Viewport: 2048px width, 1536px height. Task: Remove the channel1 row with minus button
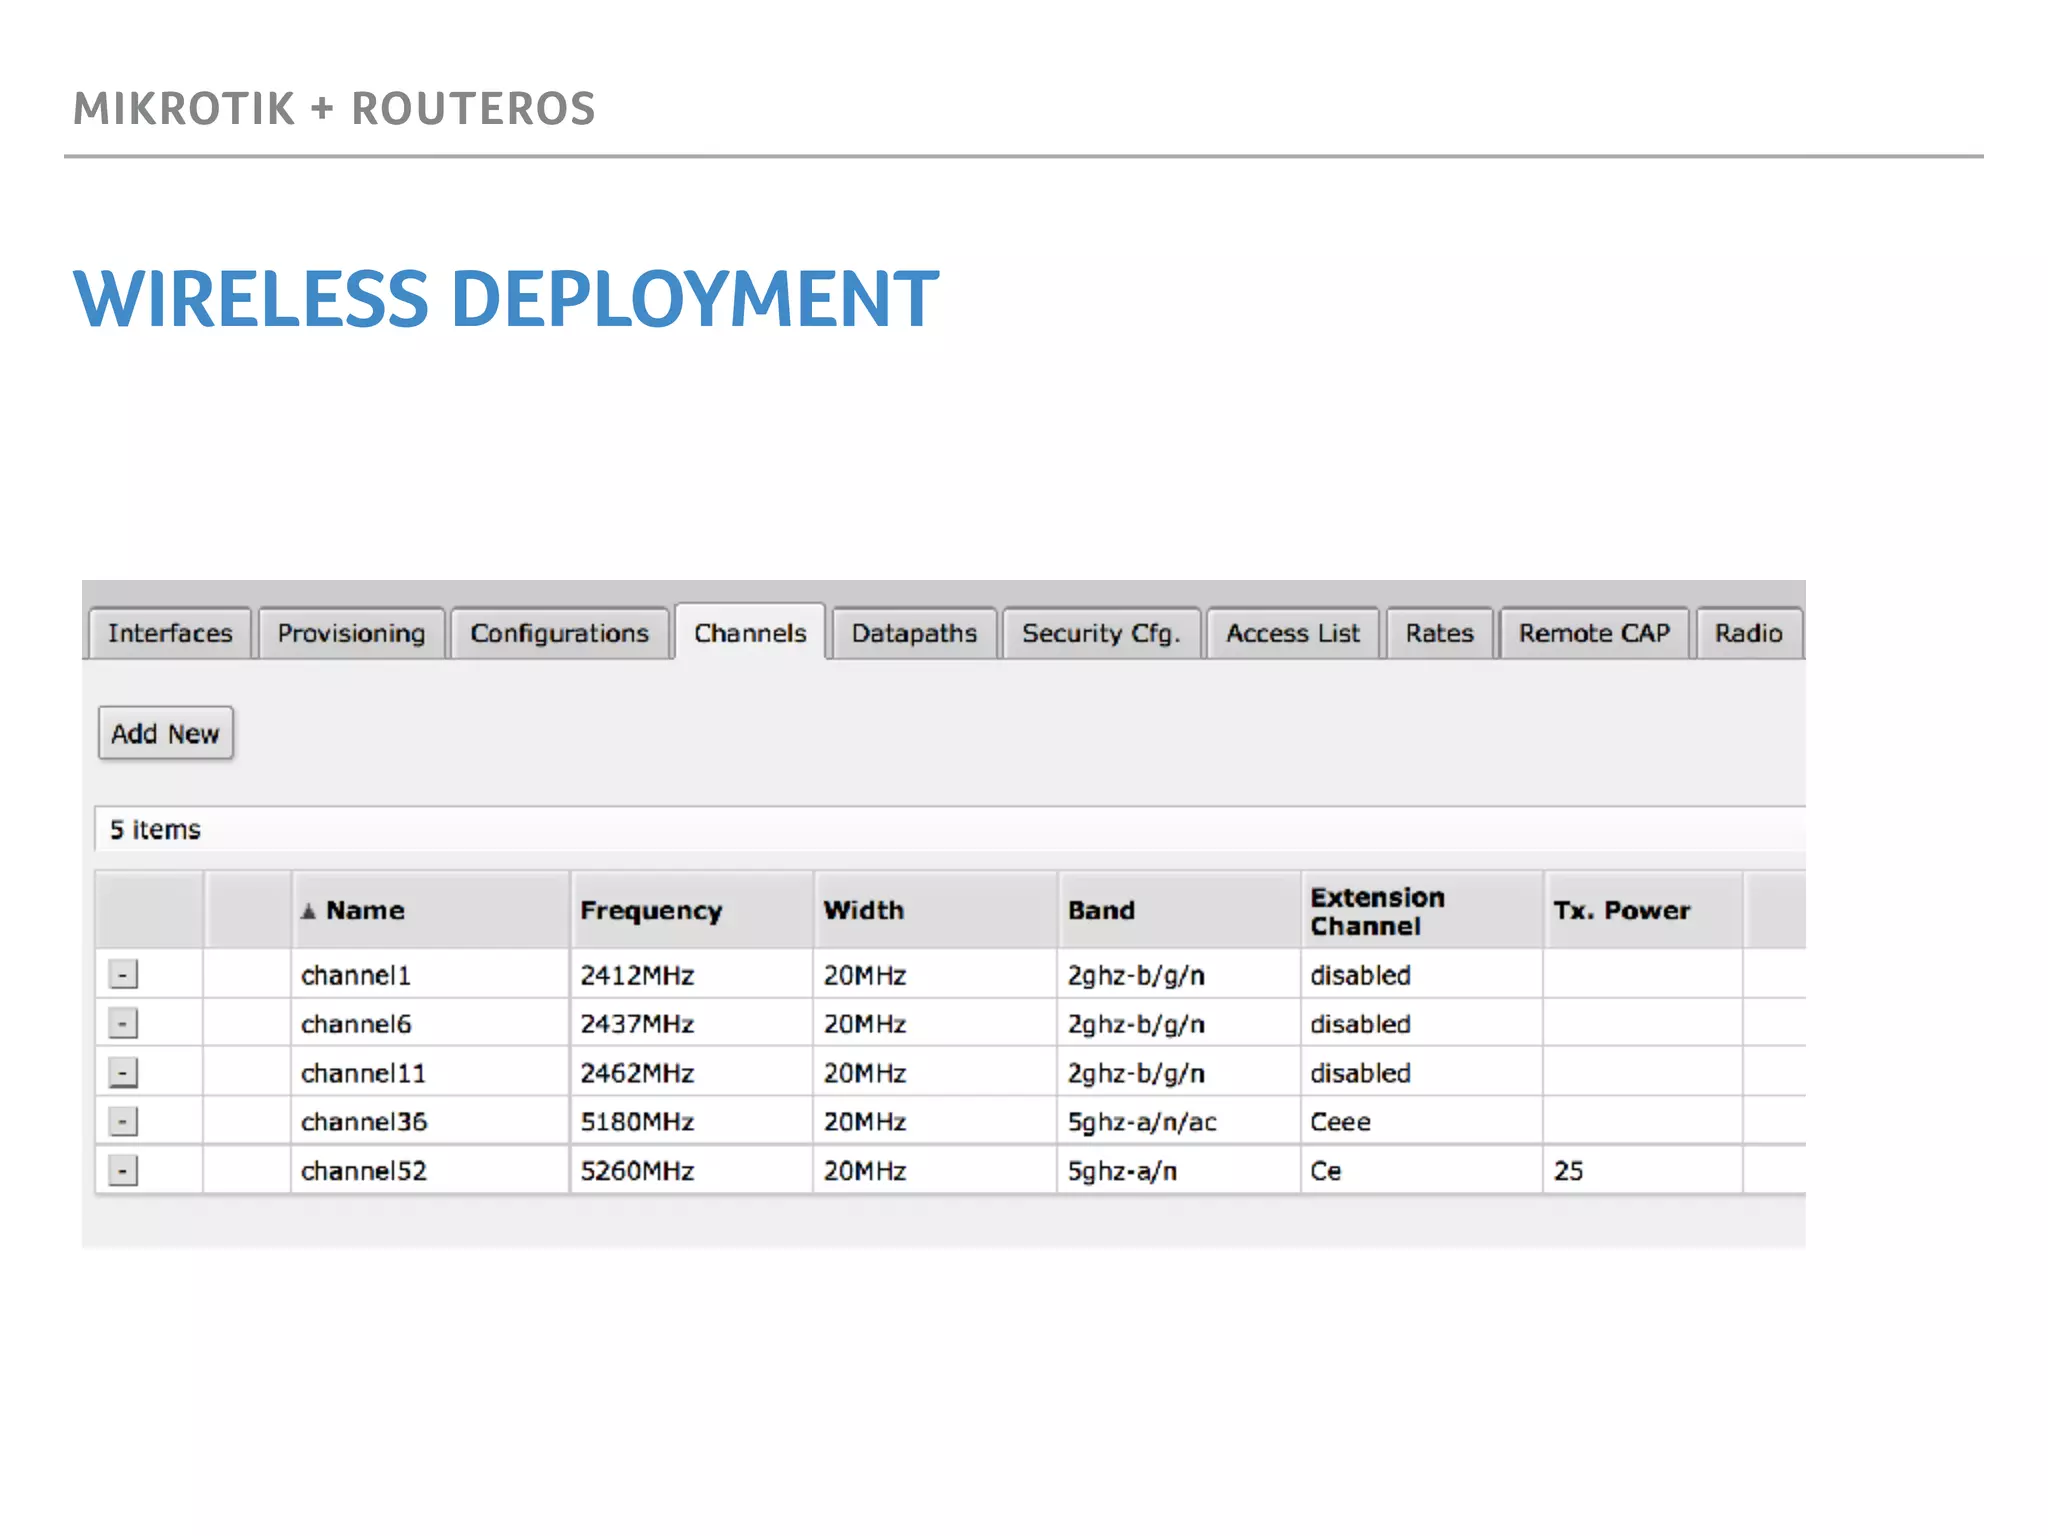[x=123, y=974]
